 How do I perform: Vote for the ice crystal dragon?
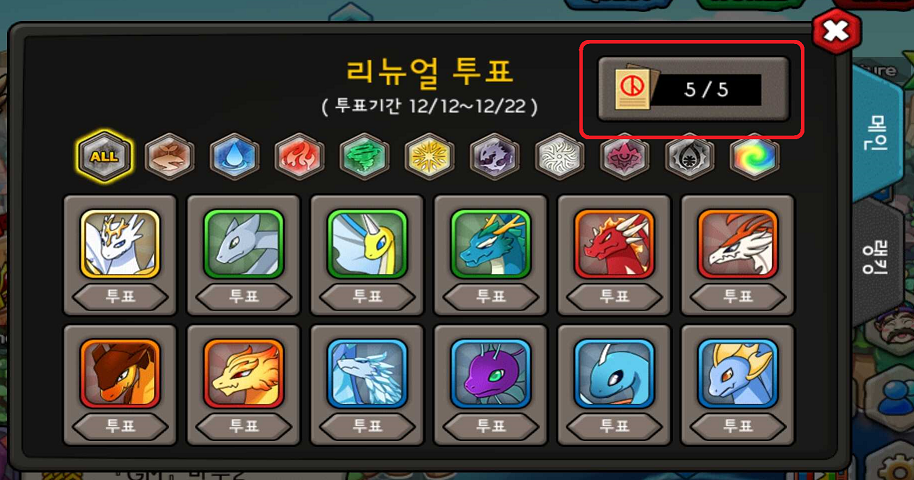point(367,426)
